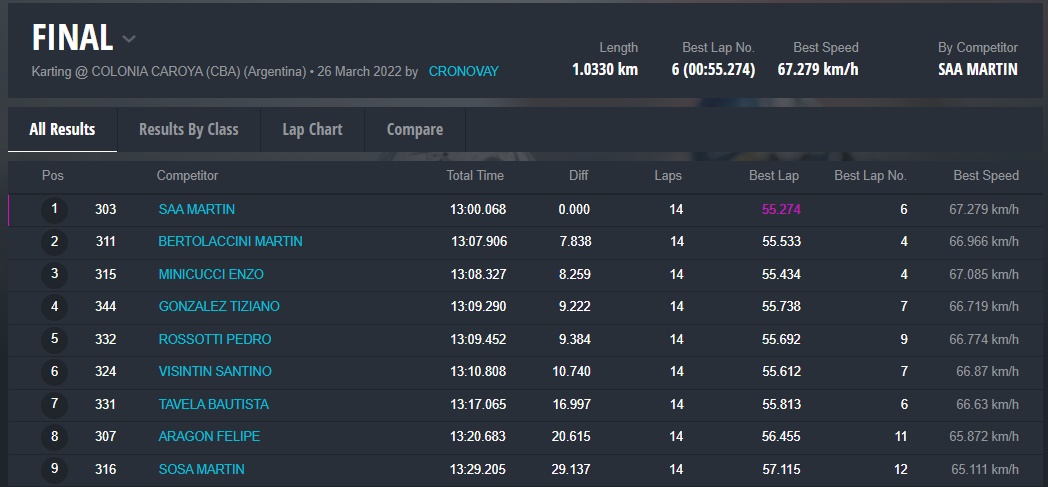Switch to the Lap Chart tab
The height and width of the screenshot is (487, 1048).
click(x=312, y=129)
